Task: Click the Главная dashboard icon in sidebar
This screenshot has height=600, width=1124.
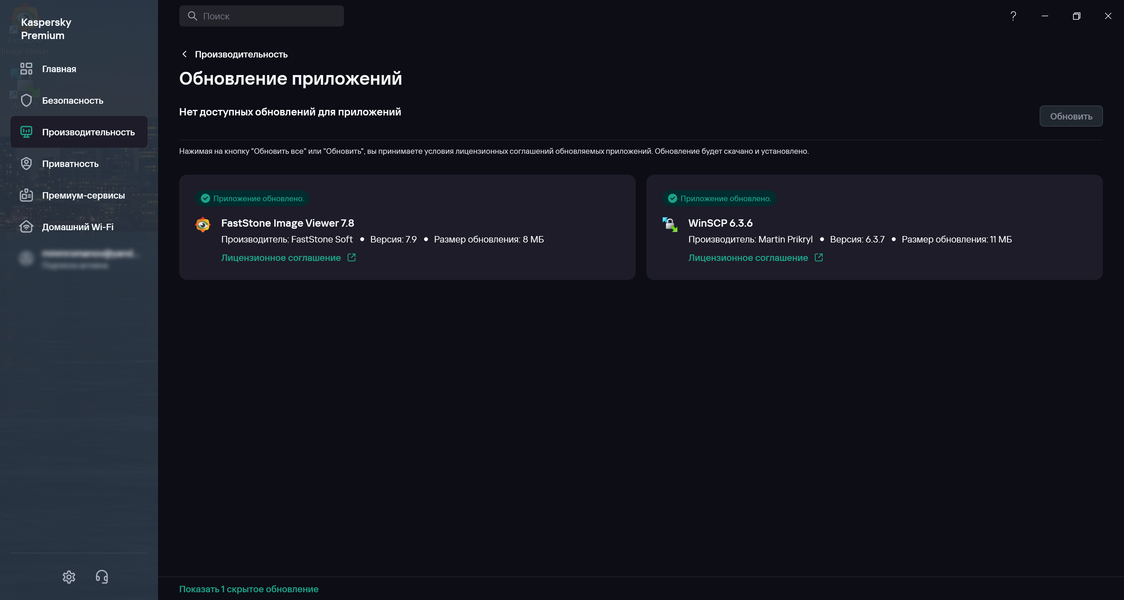Action: [27, 69]
